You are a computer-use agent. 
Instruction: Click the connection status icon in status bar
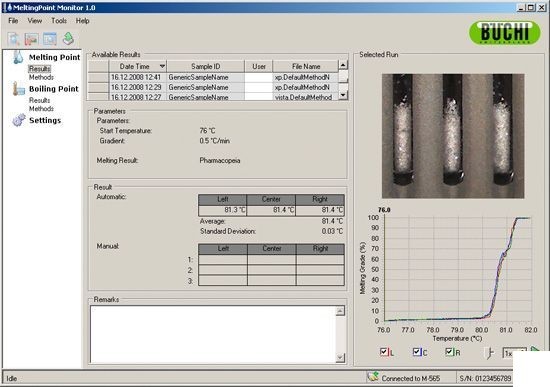click(x=373, y=377)
